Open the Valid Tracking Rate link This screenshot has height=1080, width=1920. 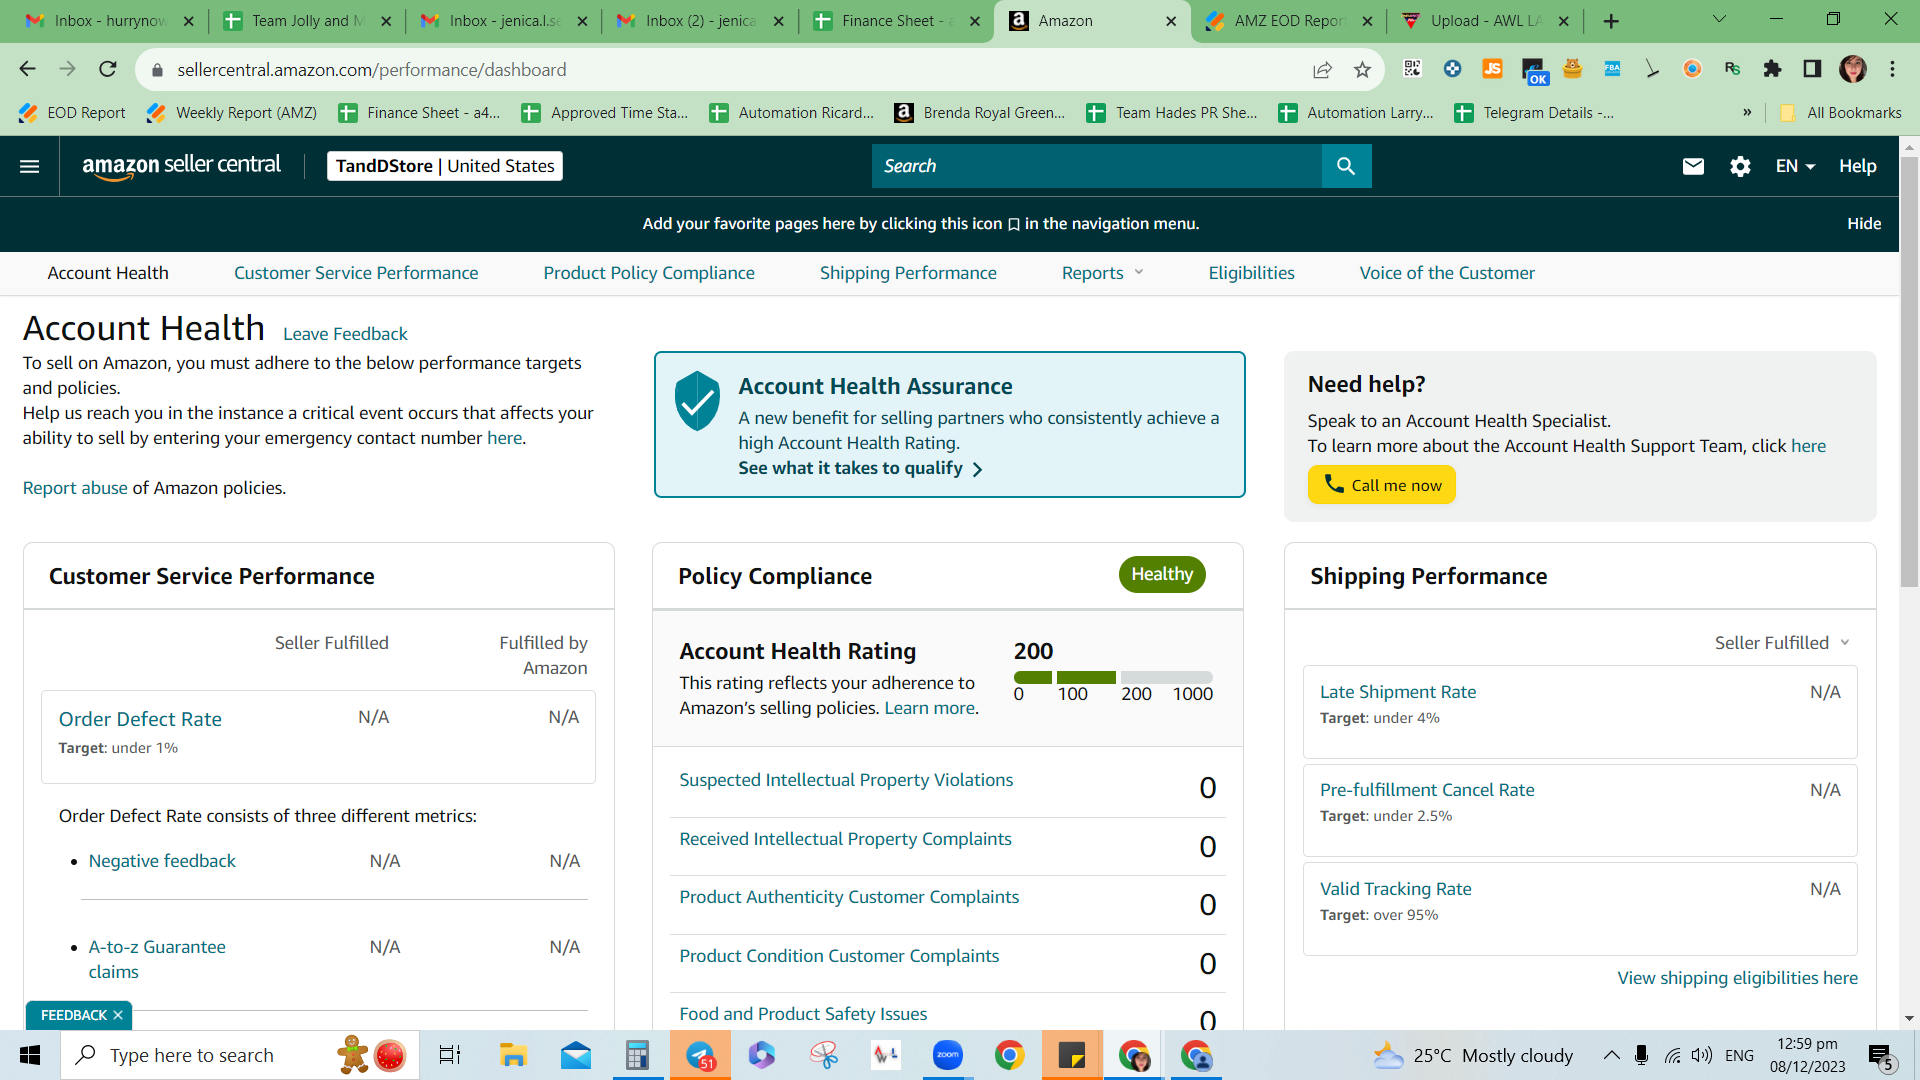1395,889
